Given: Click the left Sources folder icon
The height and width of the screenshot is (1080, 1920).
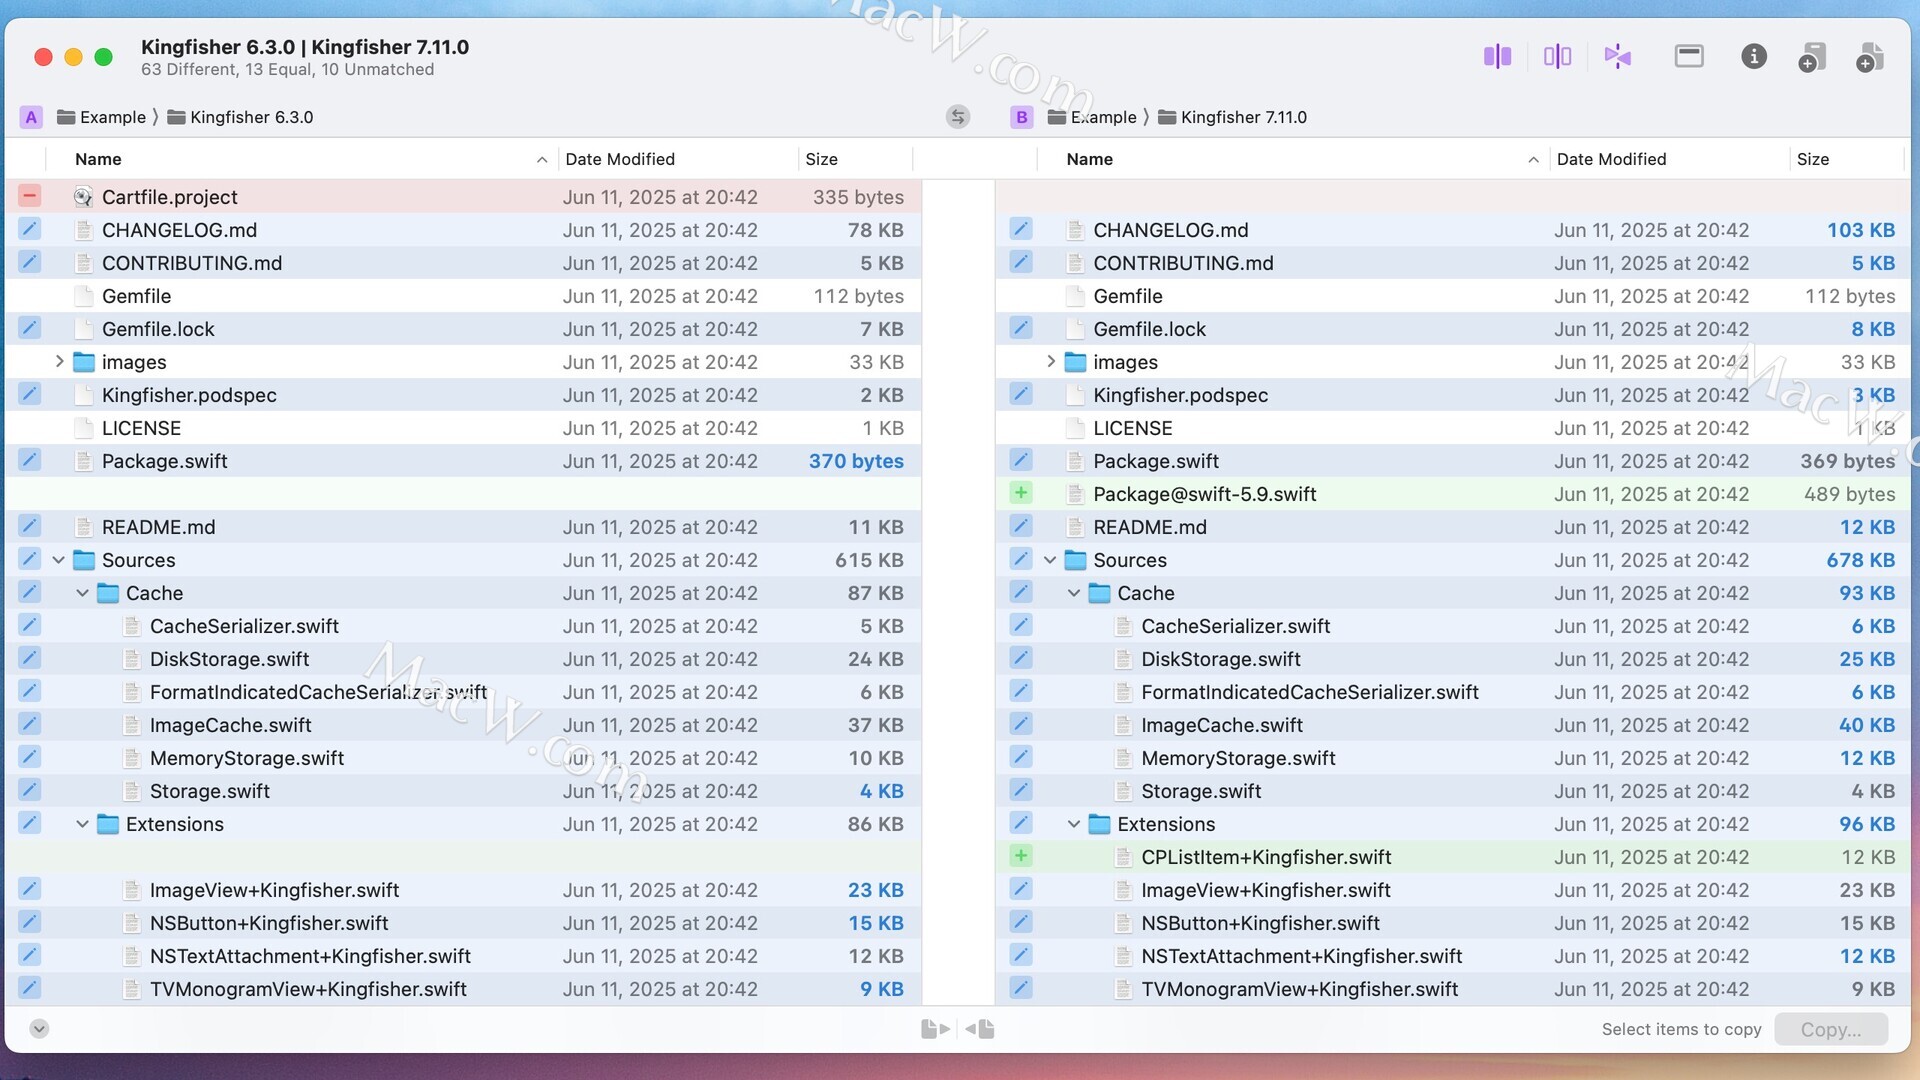Looking at the screenshot, I should 84,560.
